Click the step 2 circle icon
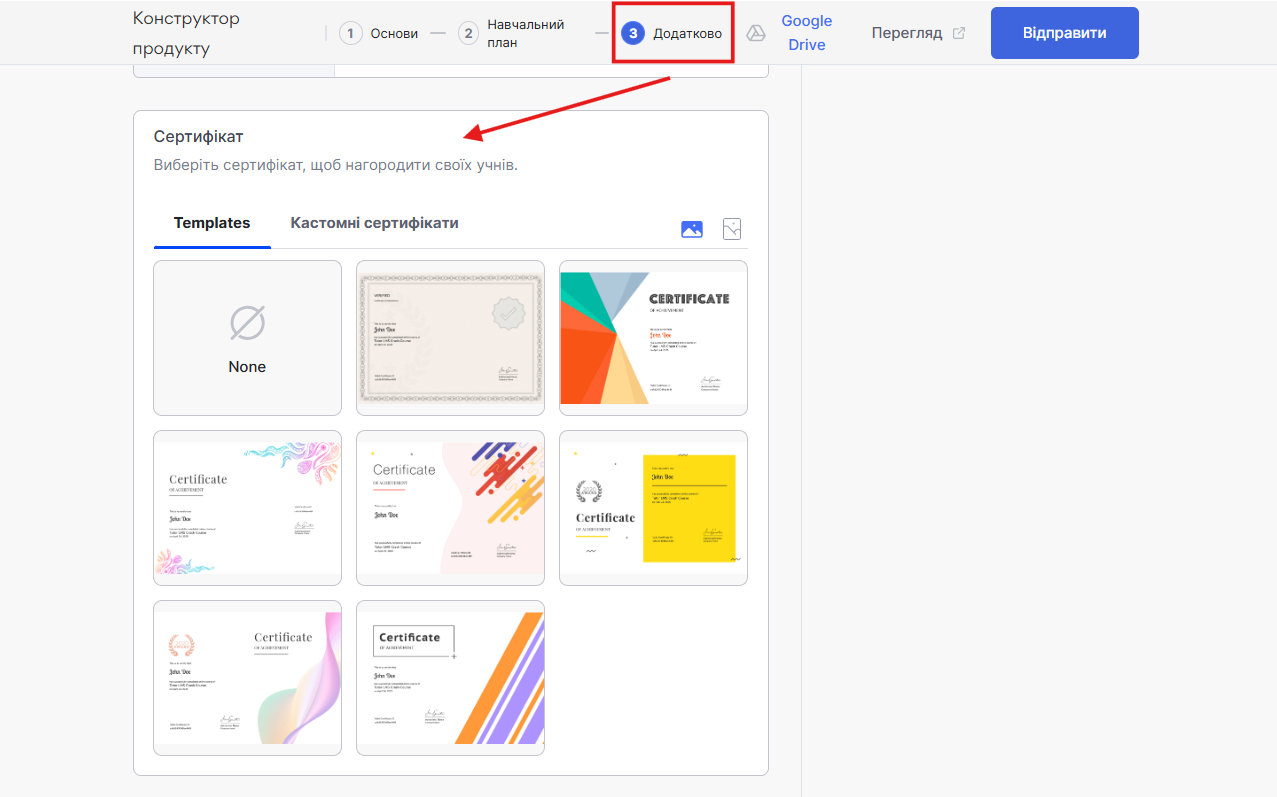Screen dimensions: 1277x797 pos(468,33)
